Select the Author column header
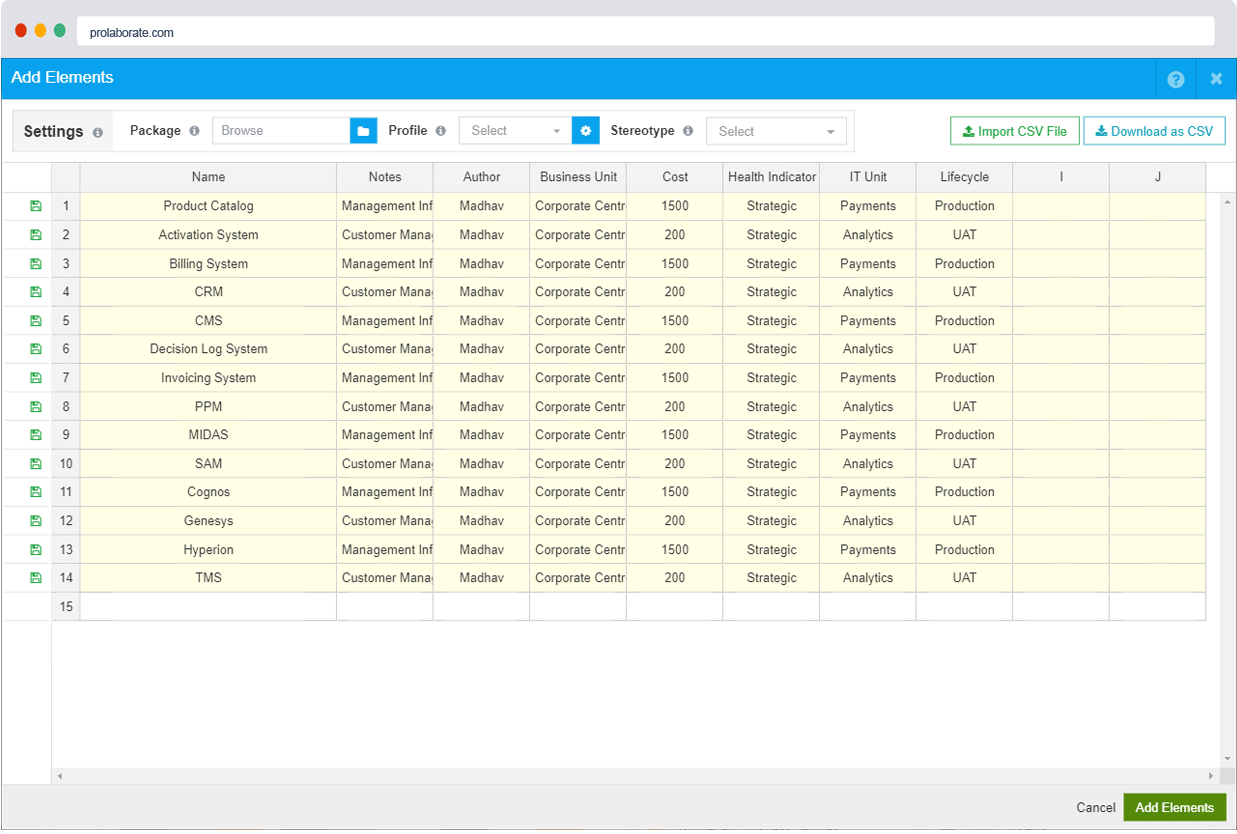 click(x=482, y=177)
